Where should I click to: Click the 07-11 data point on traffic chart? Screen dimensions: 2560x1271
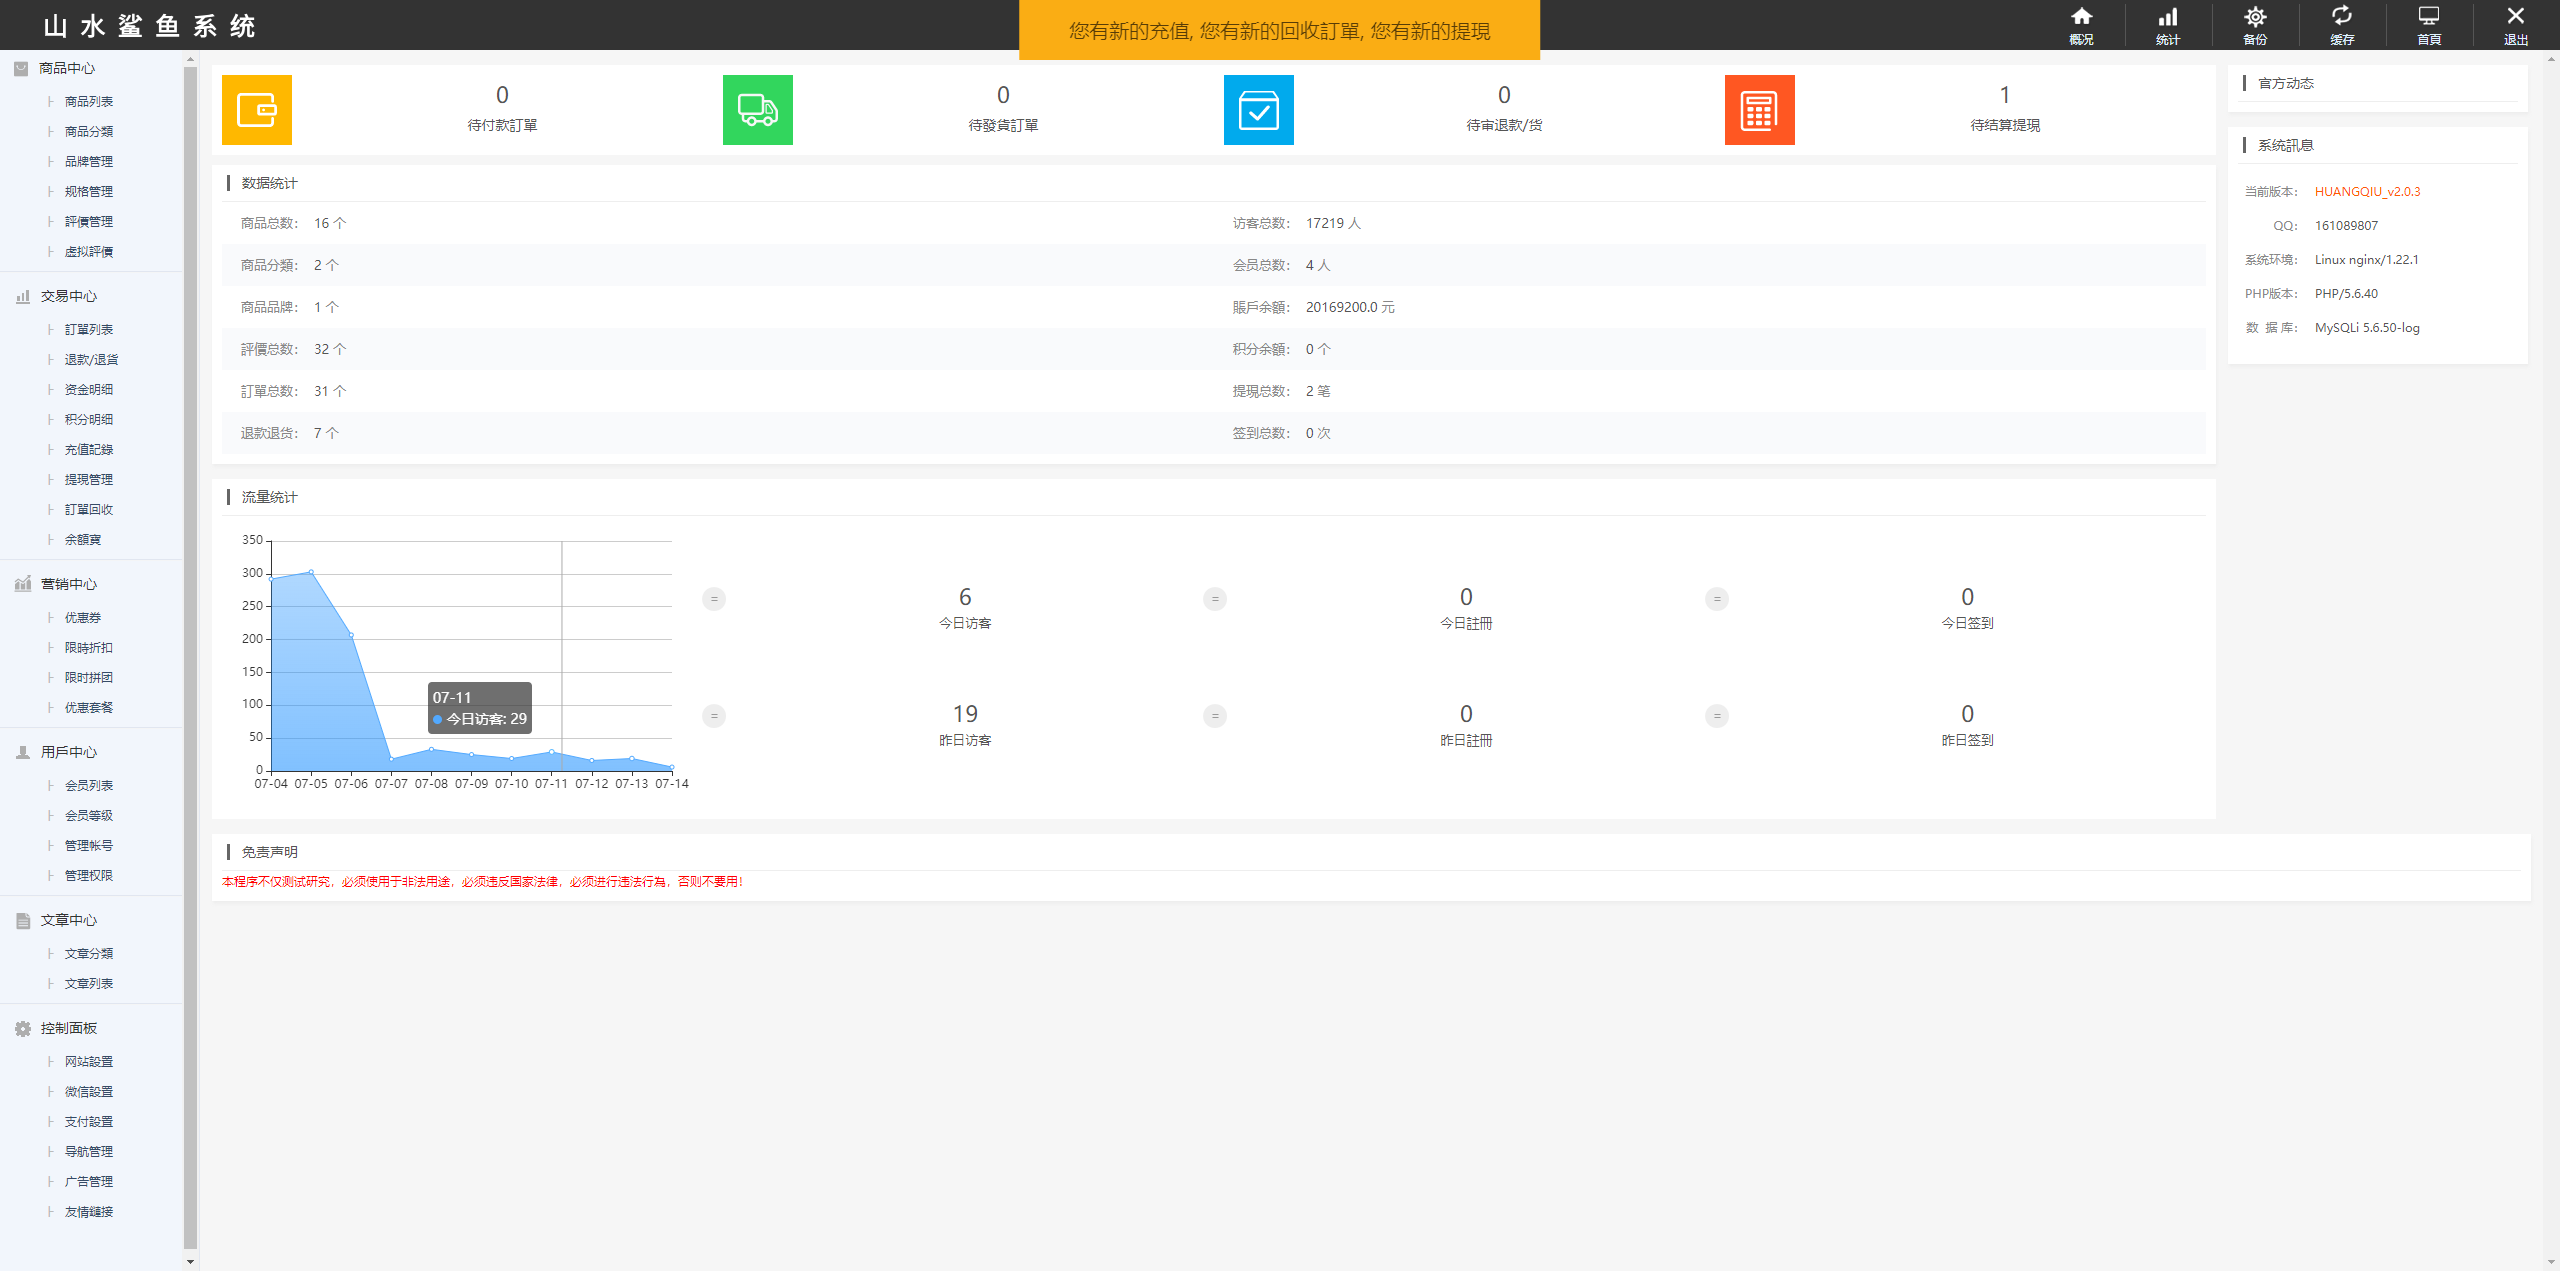[x=551, y=752]
